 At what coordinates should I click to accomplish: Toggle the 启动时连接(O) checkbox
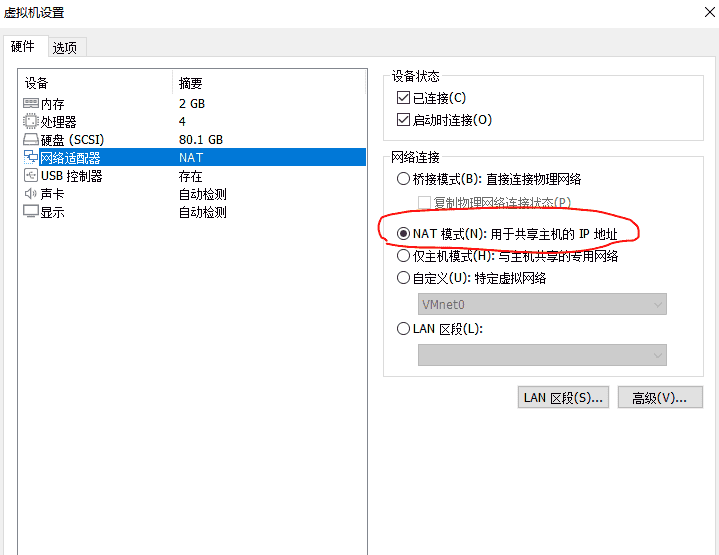[403, 120]
